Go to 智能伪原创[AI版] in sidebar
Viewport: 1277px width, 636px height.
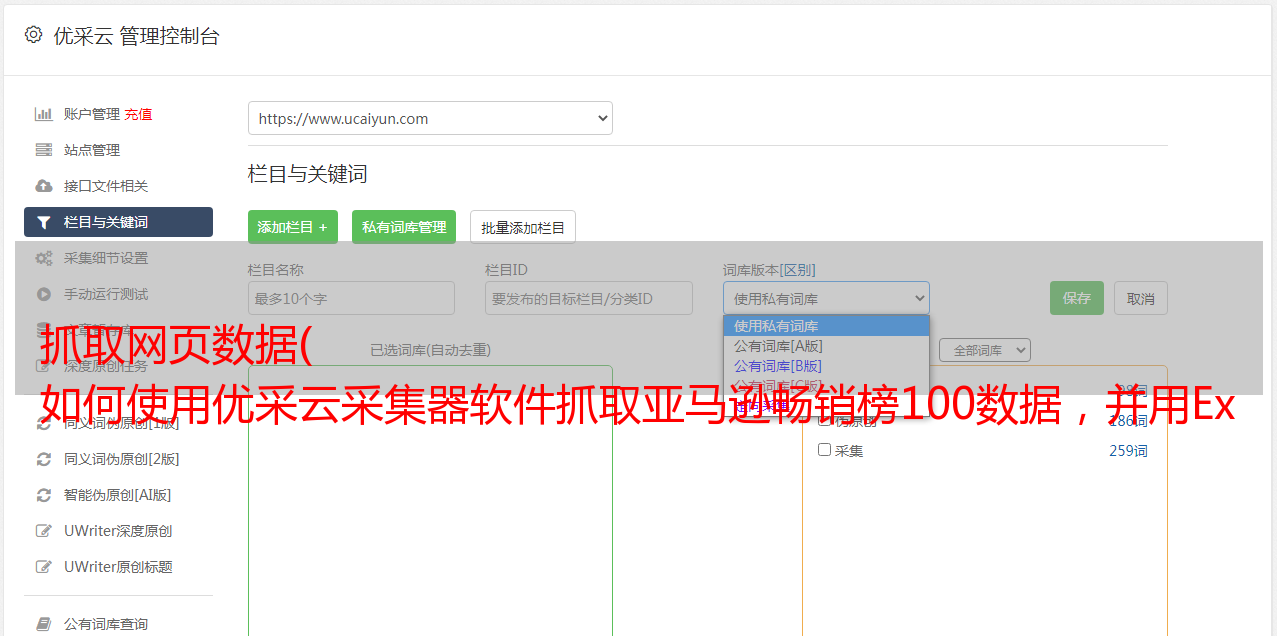tap(118, 495)
